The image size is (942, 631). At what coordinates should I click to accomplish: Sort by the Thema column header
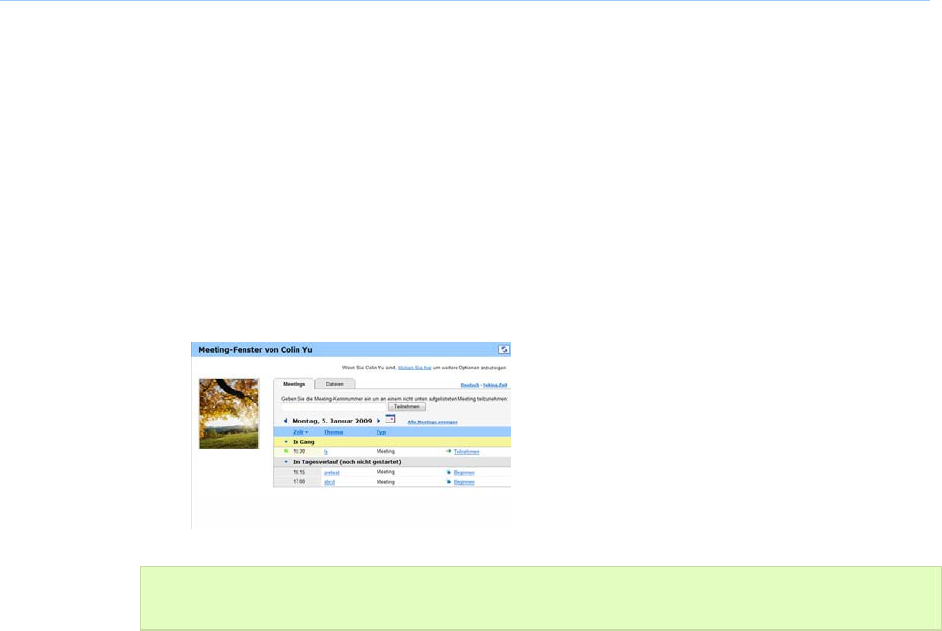pos(333,432)
